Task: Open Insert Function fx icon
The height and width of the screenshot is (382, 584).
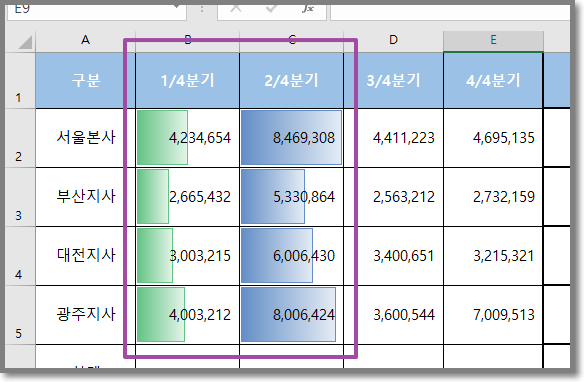Action: point(307,9)
